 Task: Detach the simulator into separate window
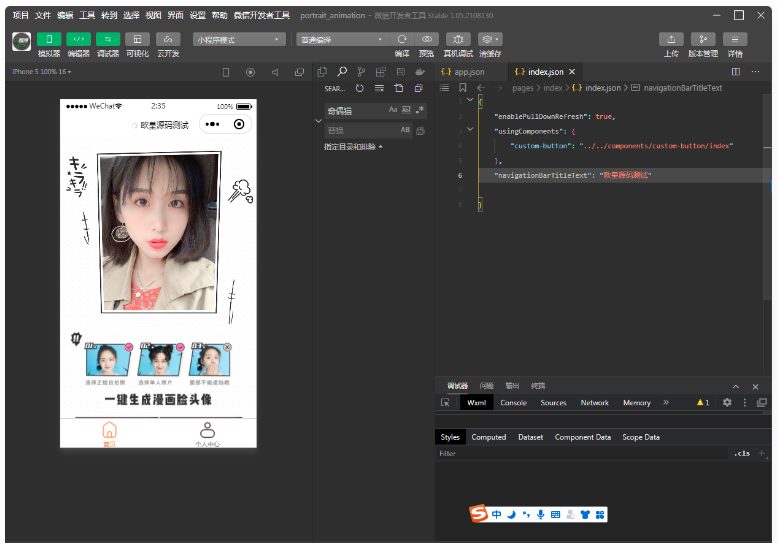299,72
